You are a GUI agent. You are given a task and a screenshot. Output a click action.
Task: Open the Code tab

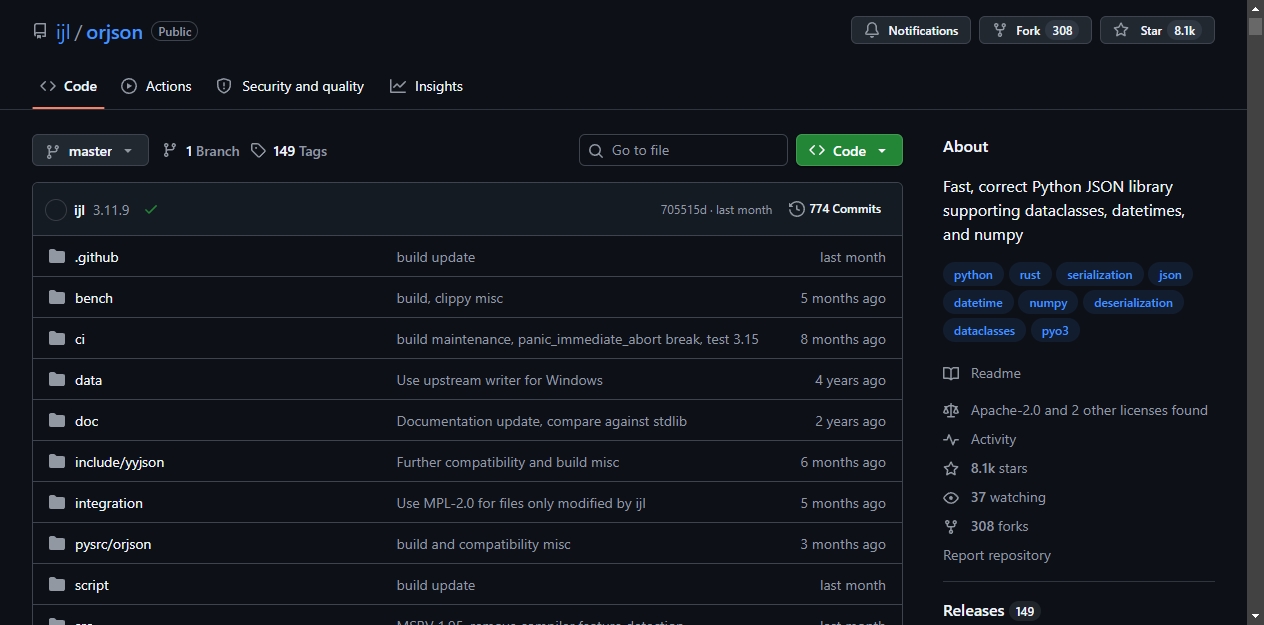(68, 86)
